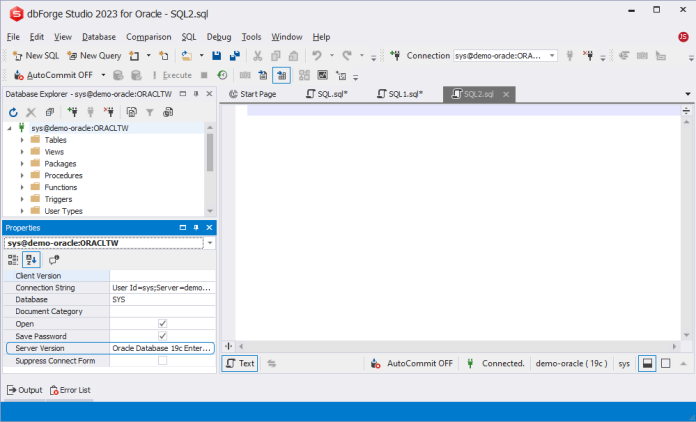Image resolution: width=696 pixels, height=422 pixels.
Task: Refresh the Database Explorer tree
Action: (x=13, y=113)
